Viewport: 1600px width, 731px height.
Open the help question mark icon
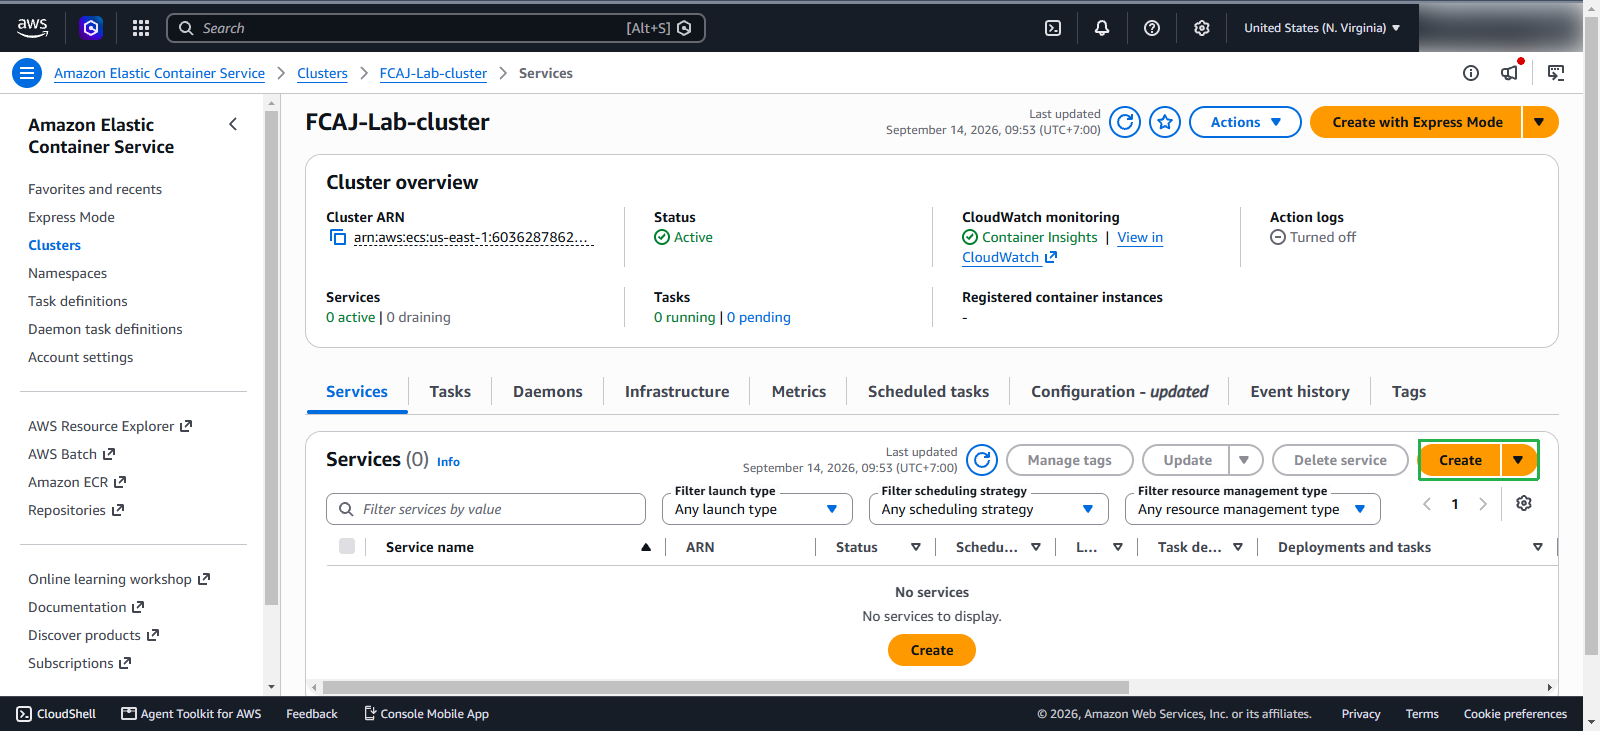(1152, 28)
